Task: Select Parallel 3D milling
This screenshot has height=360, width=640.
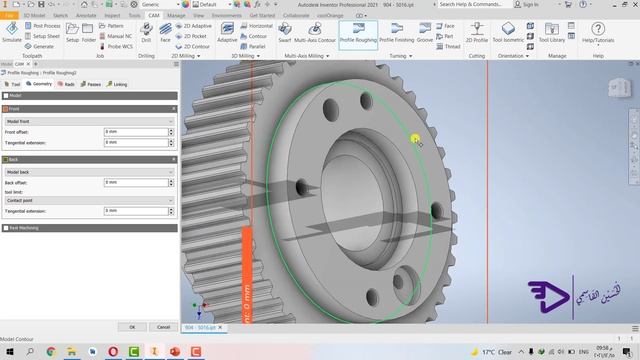Action: 253,47
